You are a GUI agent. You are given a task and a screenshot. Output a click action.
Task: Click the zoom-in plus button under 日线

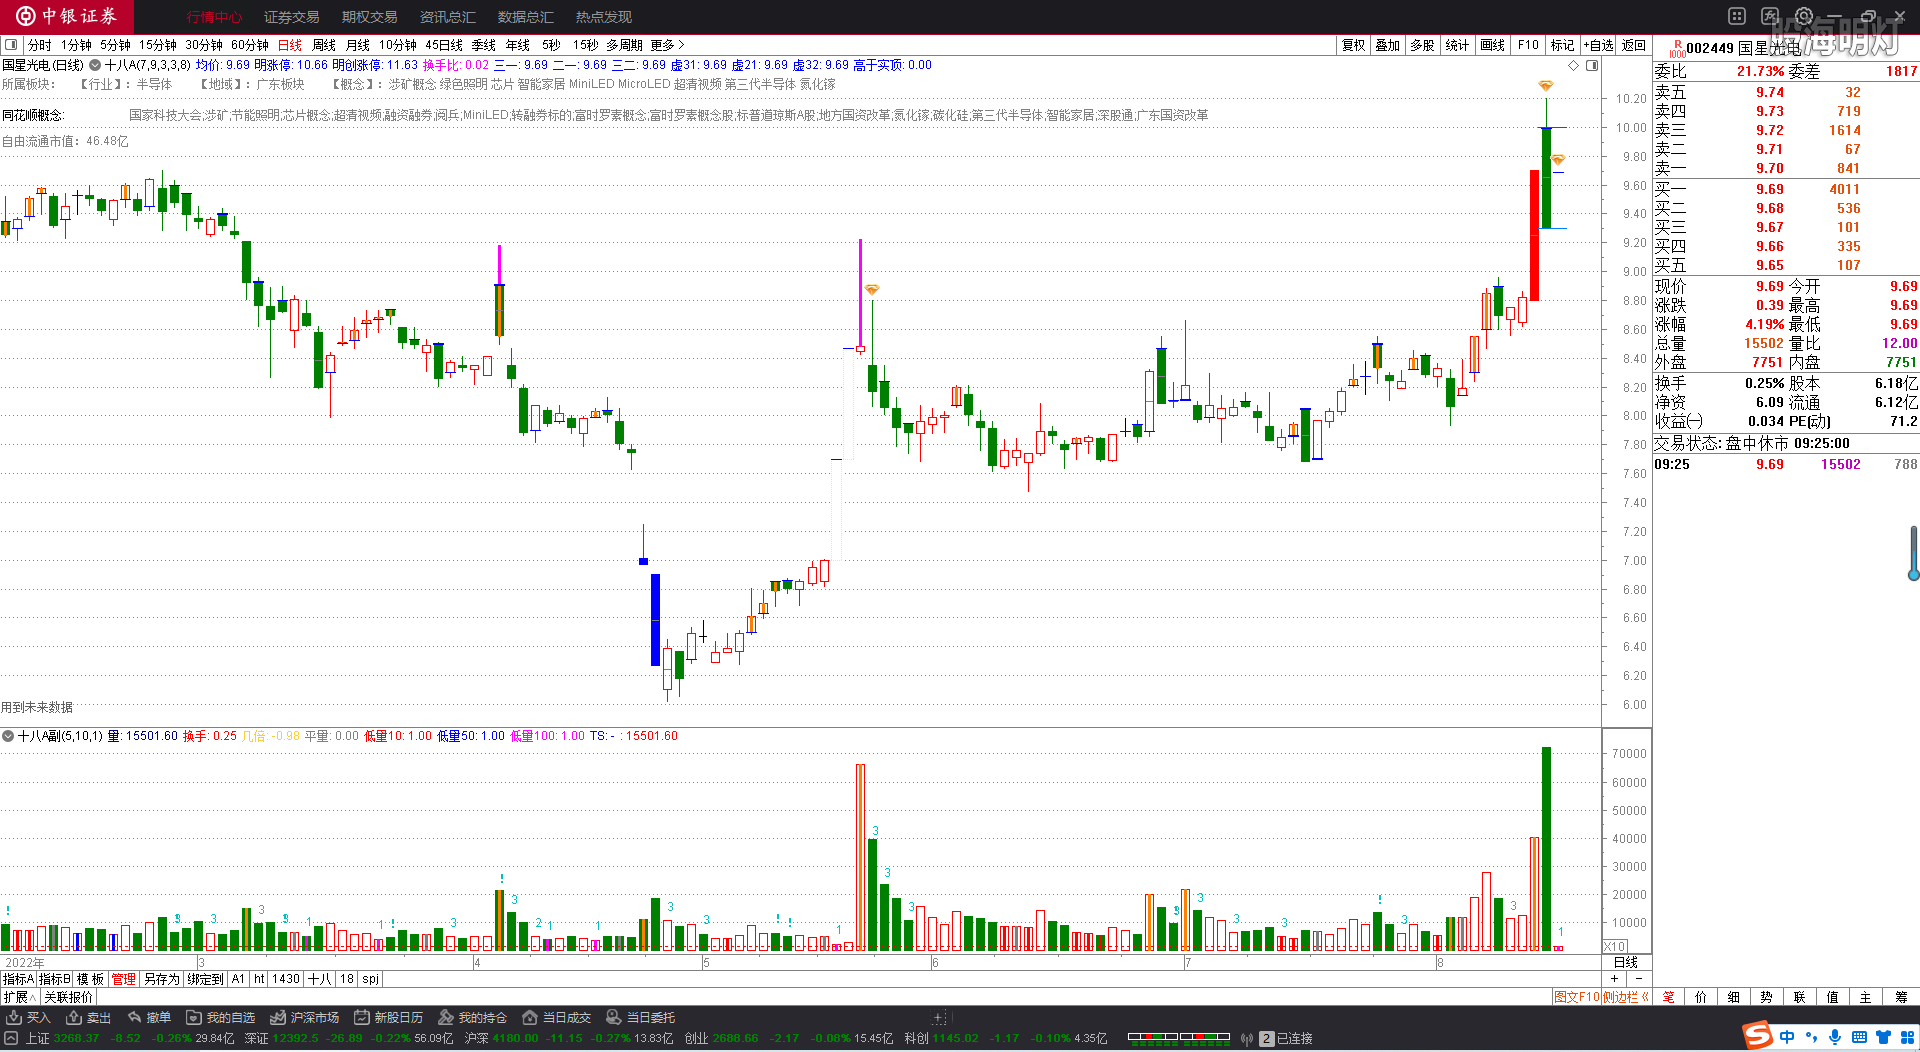pyautogui.click(x=1614, y=979)
